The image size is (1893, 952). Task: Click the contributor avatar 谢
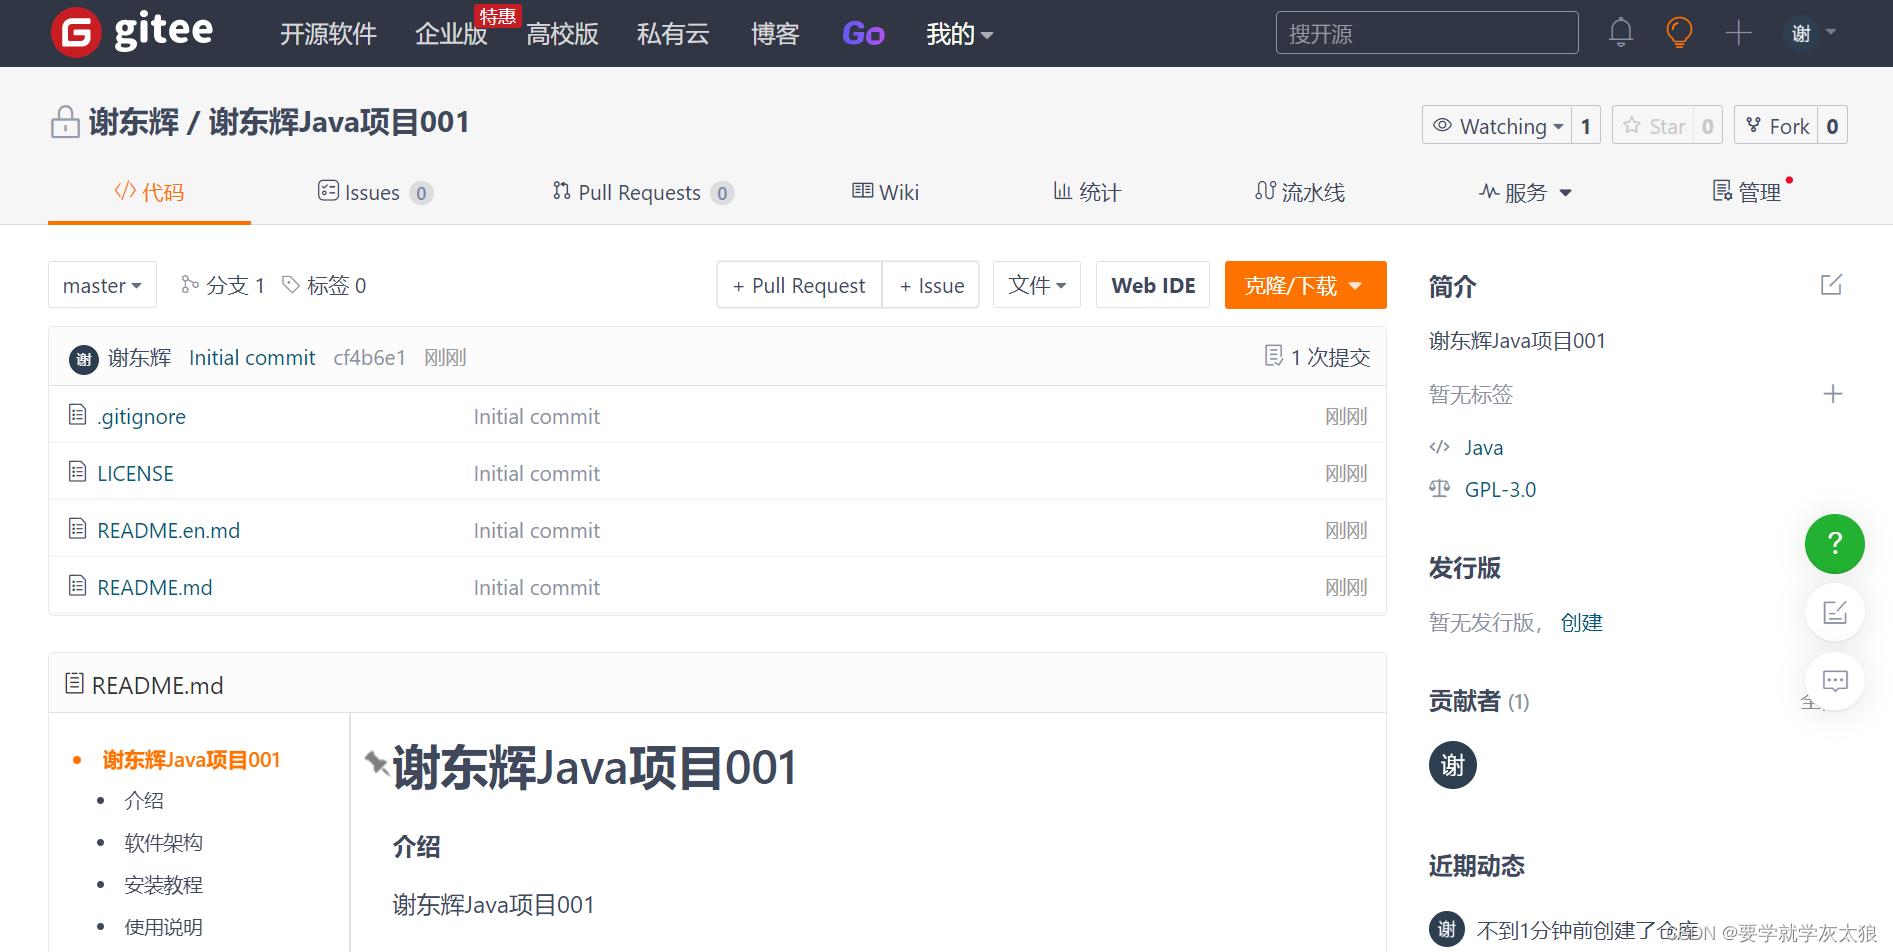pyautogui.click(x=1452, y=765)
